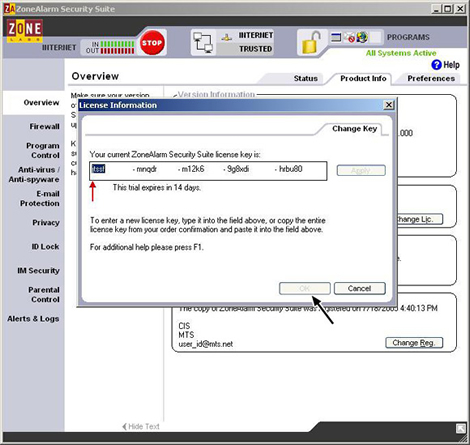The height and width of the screenshot is (445, 470).
Task: Open the Overview panel in sidebar
Action: (x=41, y=102)
